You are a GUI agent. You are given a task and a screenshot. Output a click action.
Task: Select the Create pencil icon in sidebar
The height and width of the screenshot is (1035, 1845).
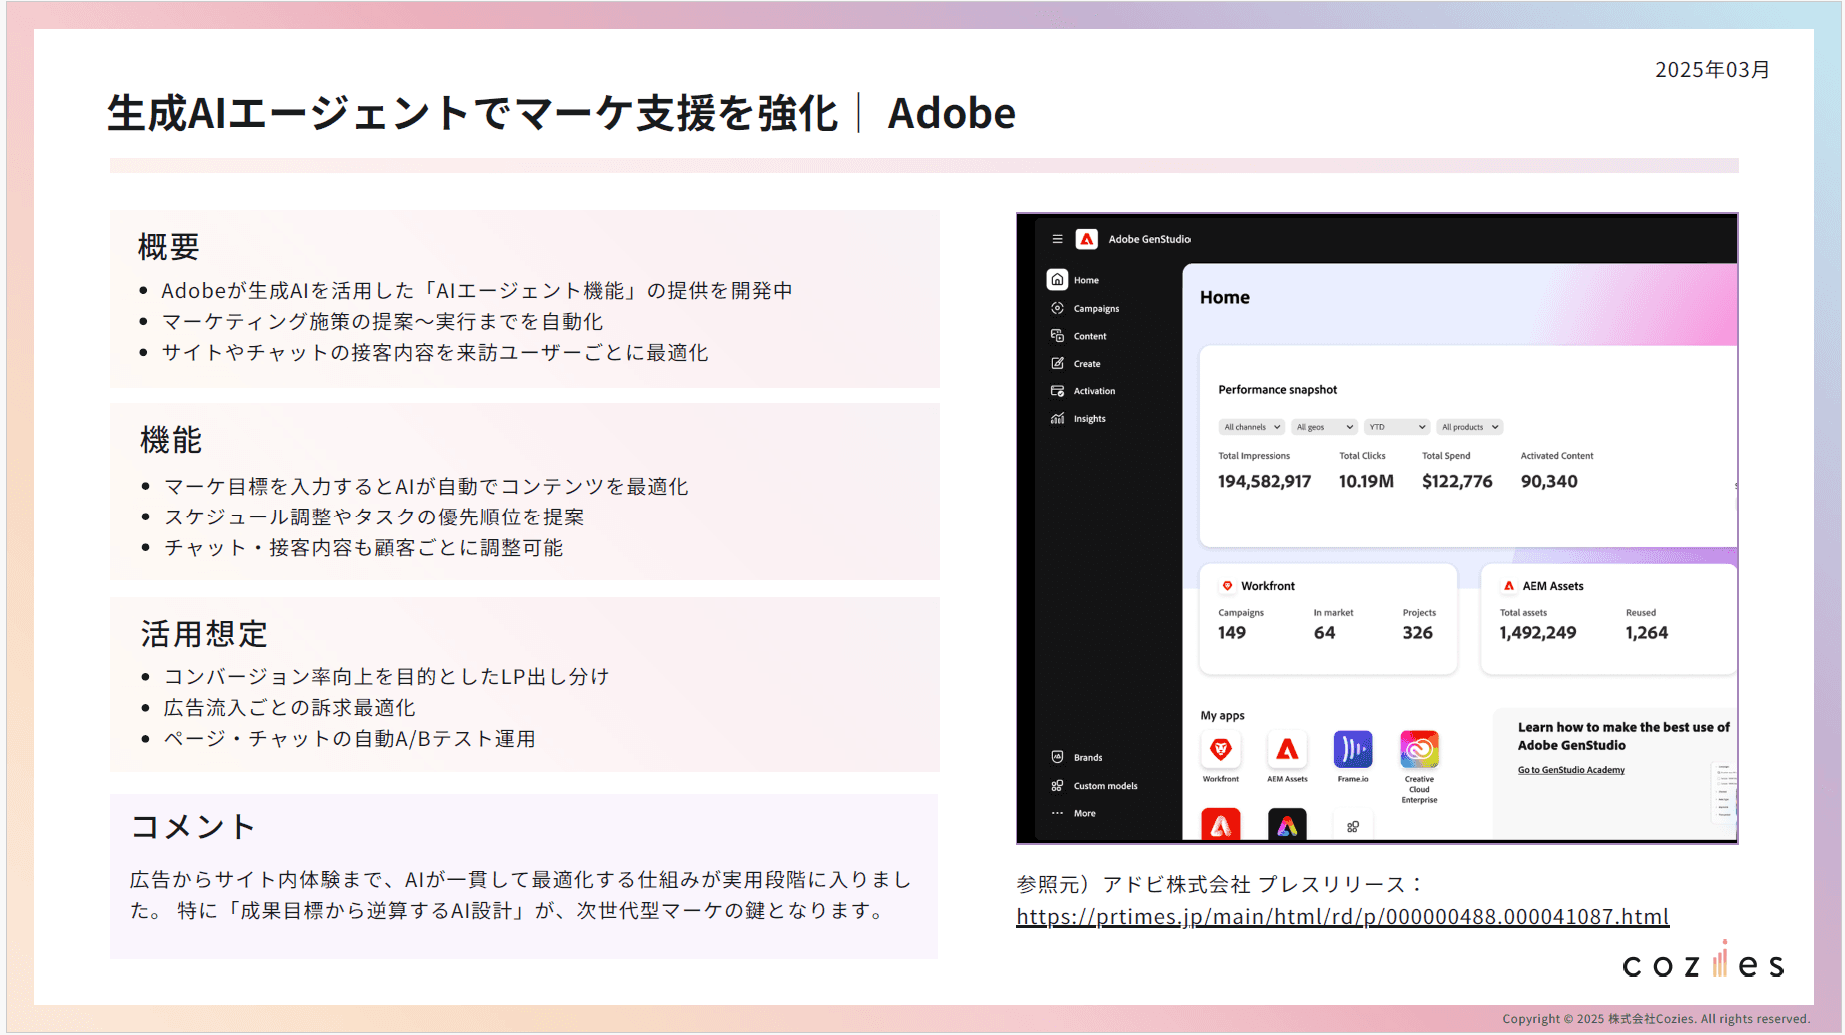(x=1057, y=363)
